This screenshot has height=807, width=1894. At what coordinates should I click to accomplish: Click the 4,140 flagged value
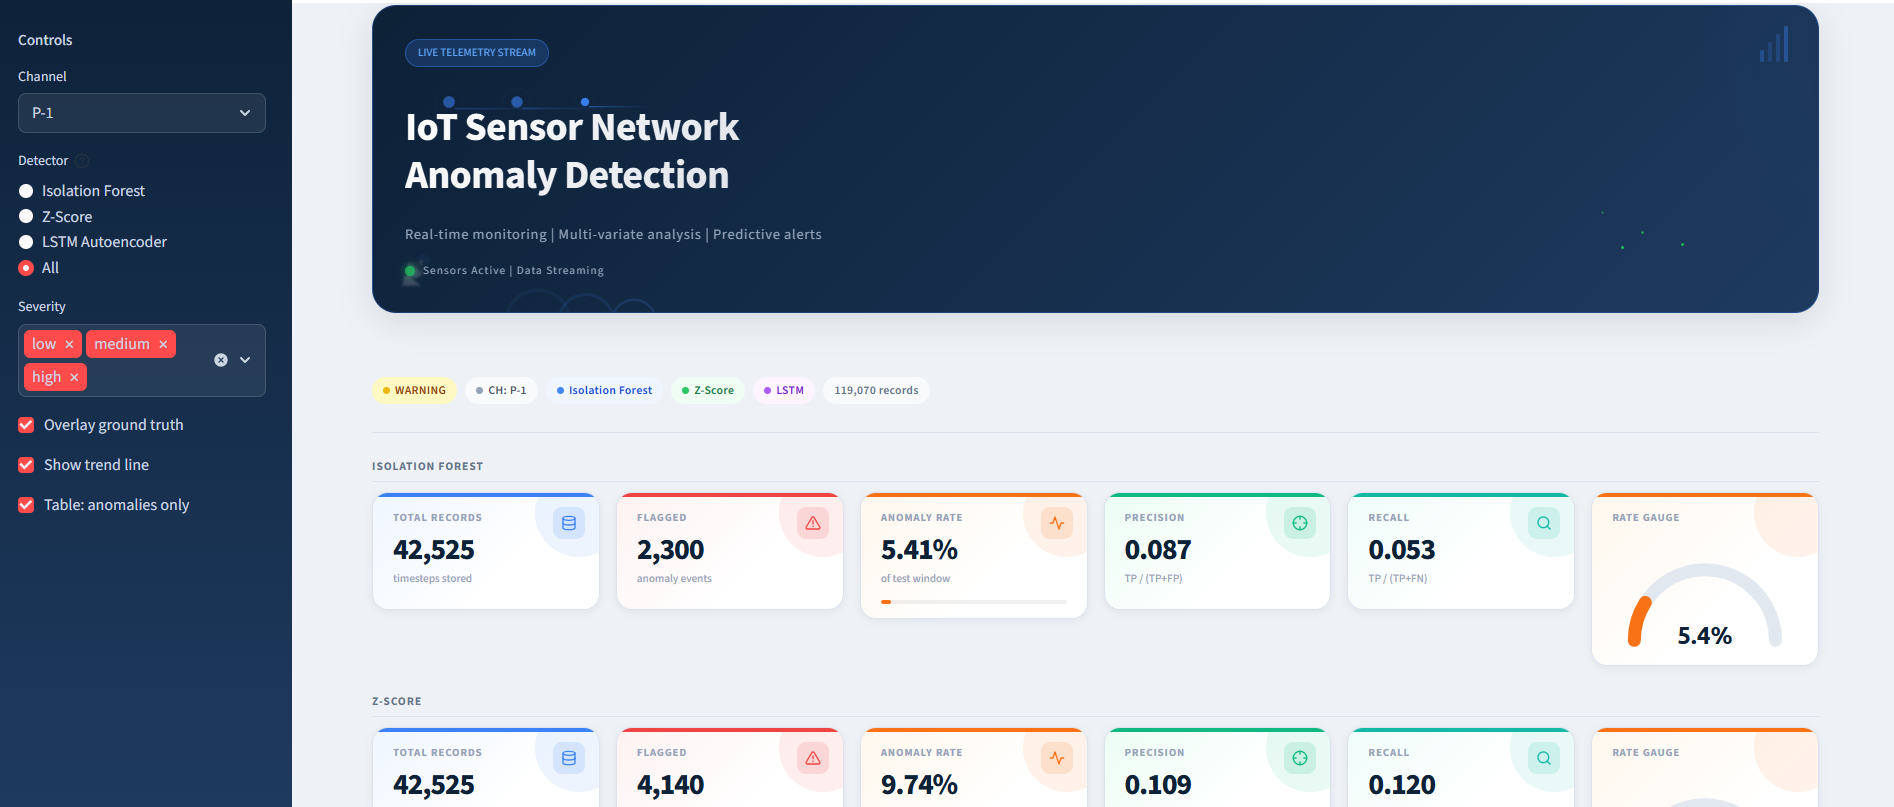point(670,785)
